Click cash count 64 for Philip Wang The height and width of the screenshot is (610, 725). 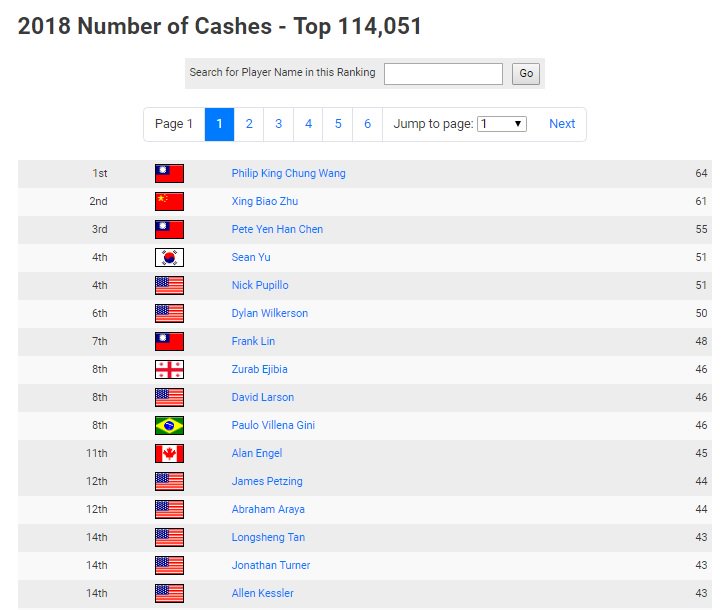(x=701, y=173)
